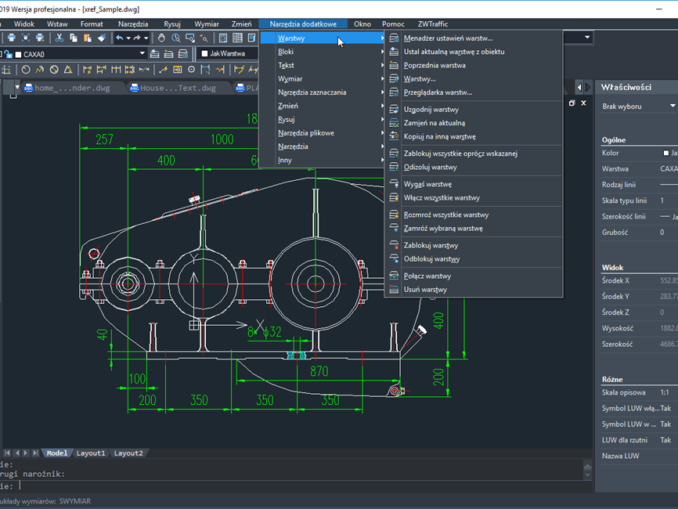Click the Kolor property swatch in Właściwości
The height and width of the screenshot is (509, 678).
(x=666, y=153)
